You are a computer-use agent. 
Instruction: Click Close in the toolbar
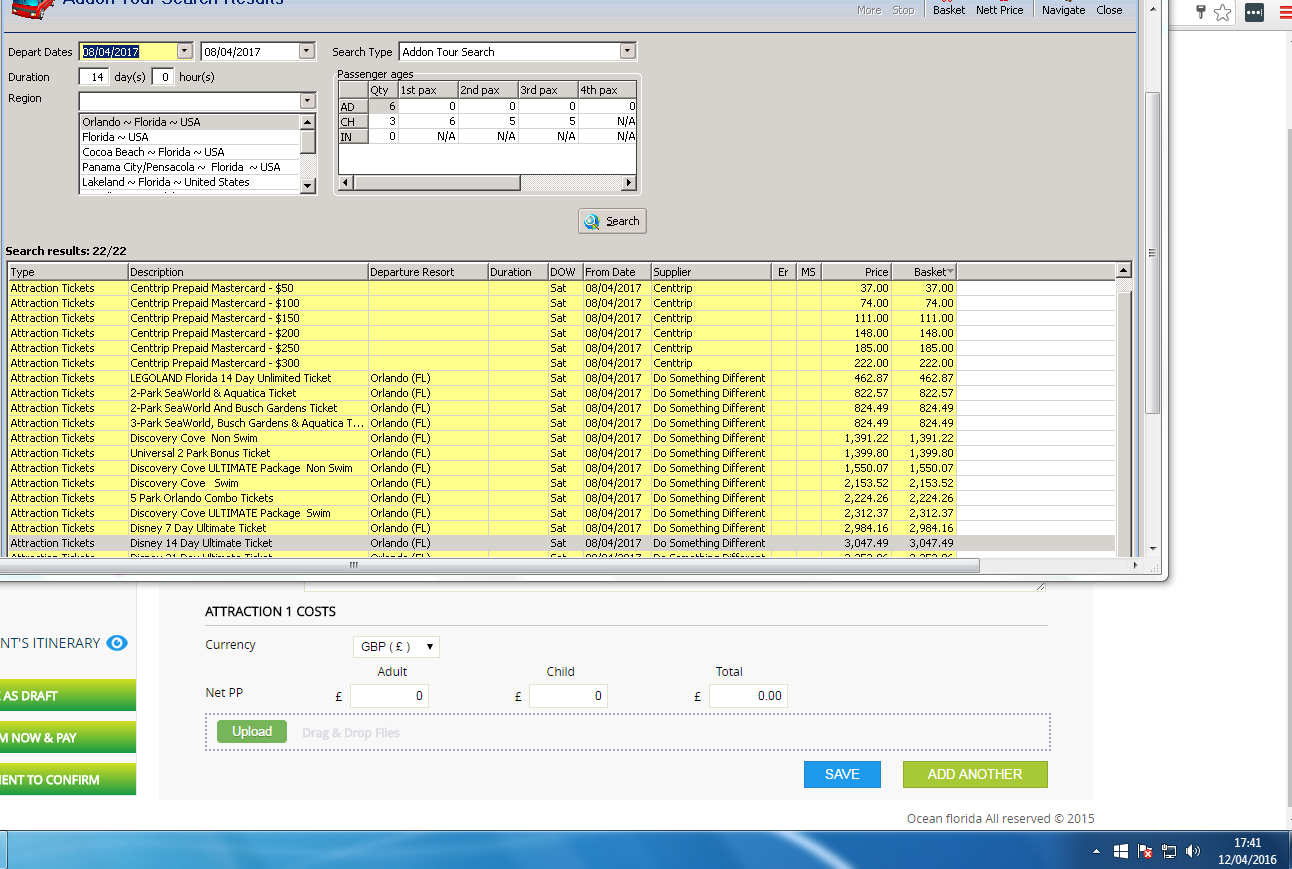[x=1109, y=10]
